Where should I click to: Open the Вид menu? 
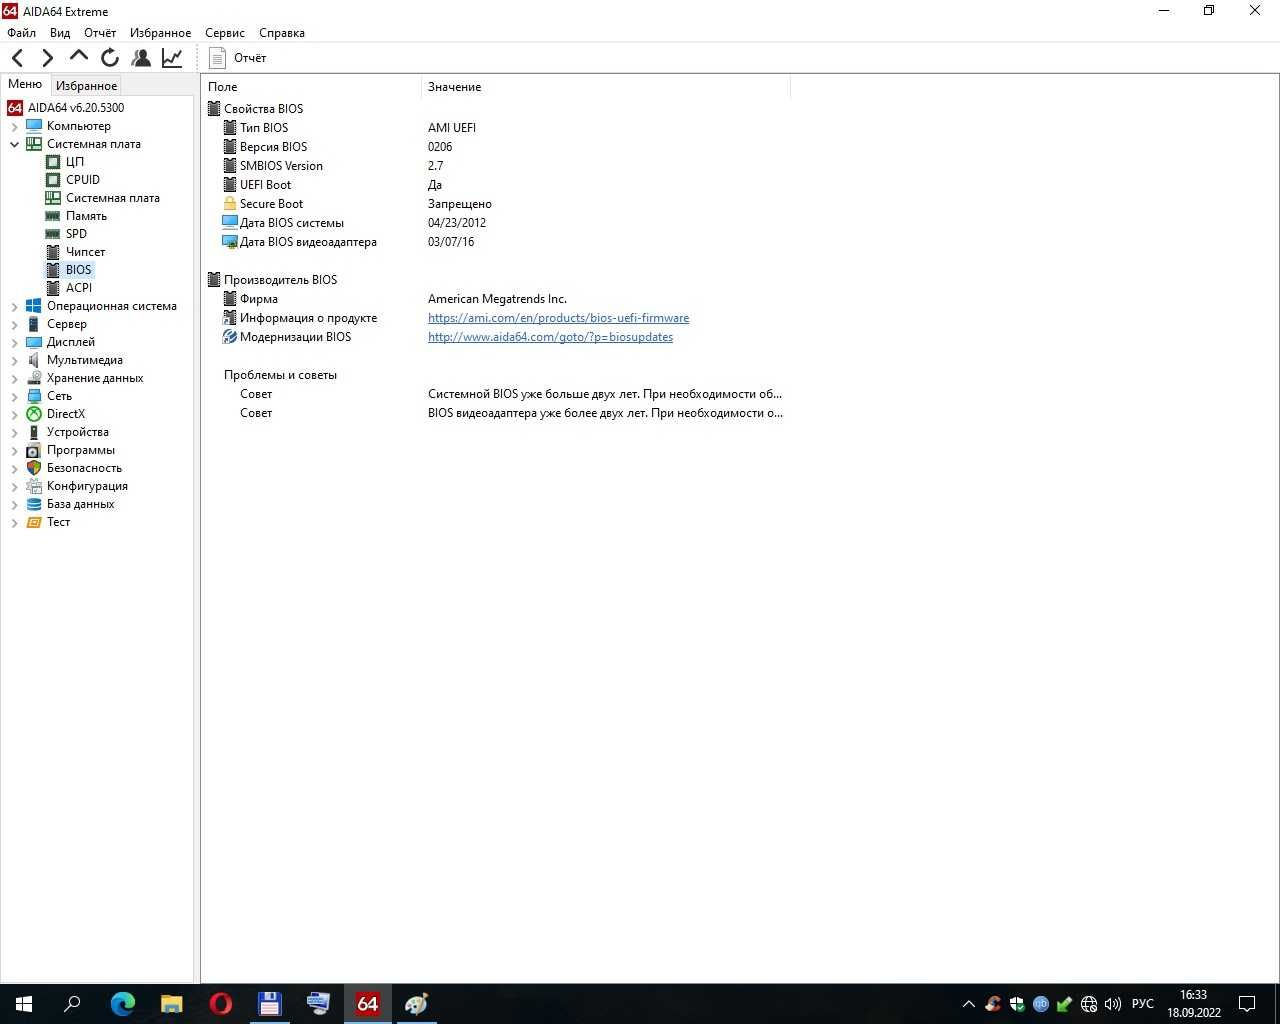[x=60, y=33]
